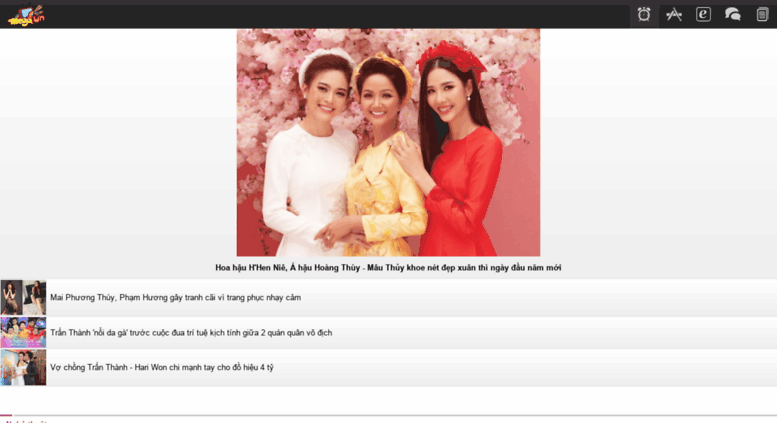Click thumbnail for Hari Won article
Screen dimensions: 777x423
[23, 367]
